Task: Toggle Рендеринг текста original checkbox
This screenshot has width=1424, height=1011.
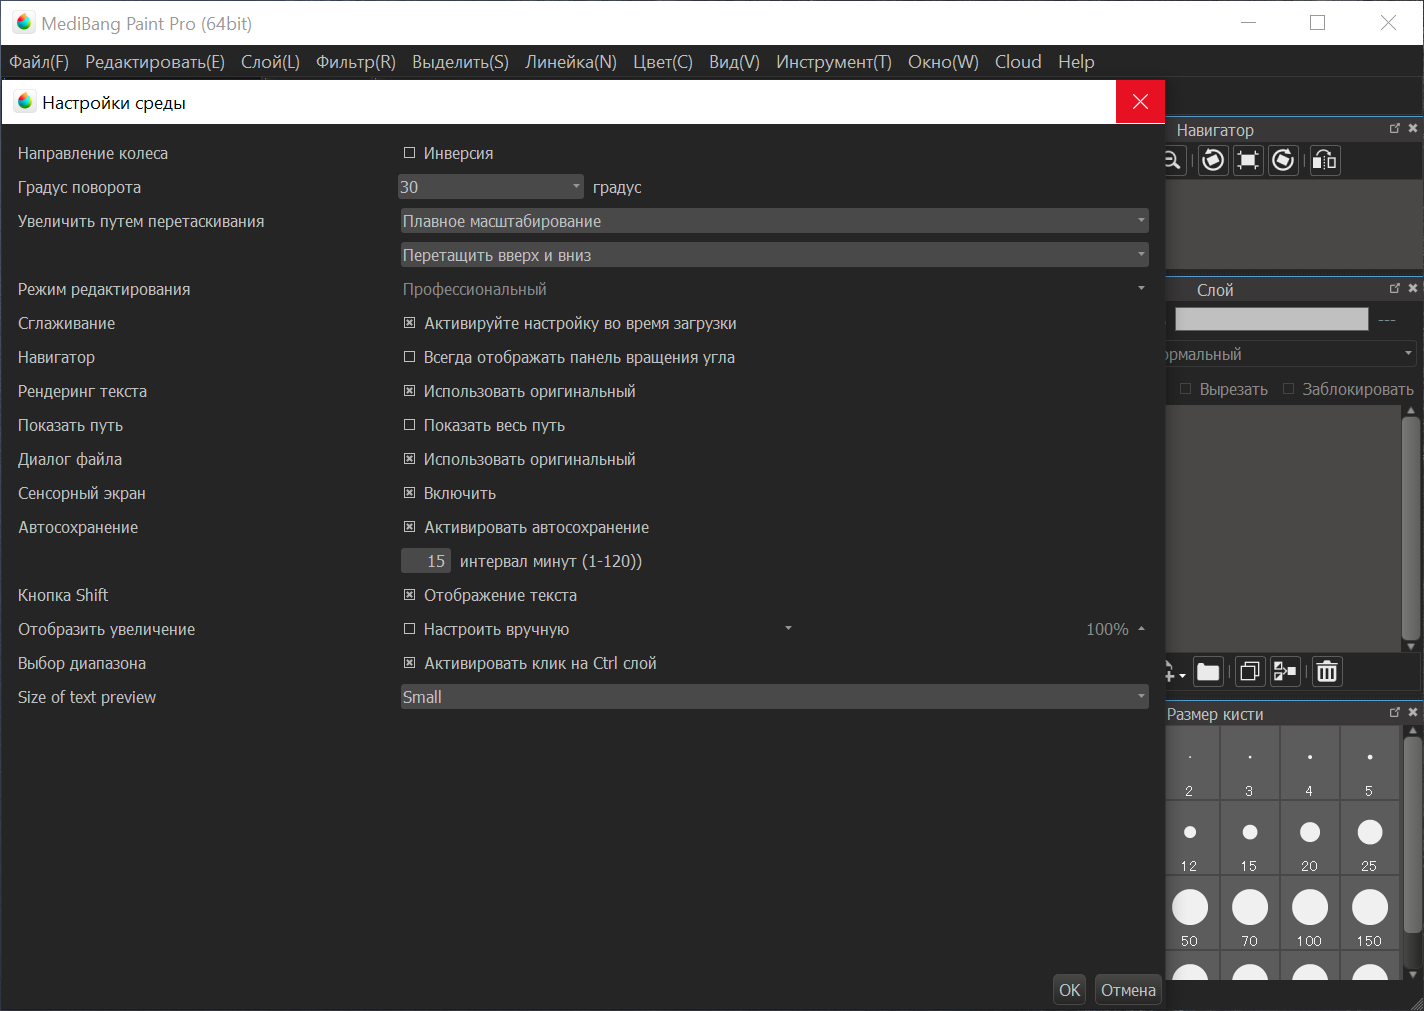Action: pyautogui.click(x=409, y=391)
